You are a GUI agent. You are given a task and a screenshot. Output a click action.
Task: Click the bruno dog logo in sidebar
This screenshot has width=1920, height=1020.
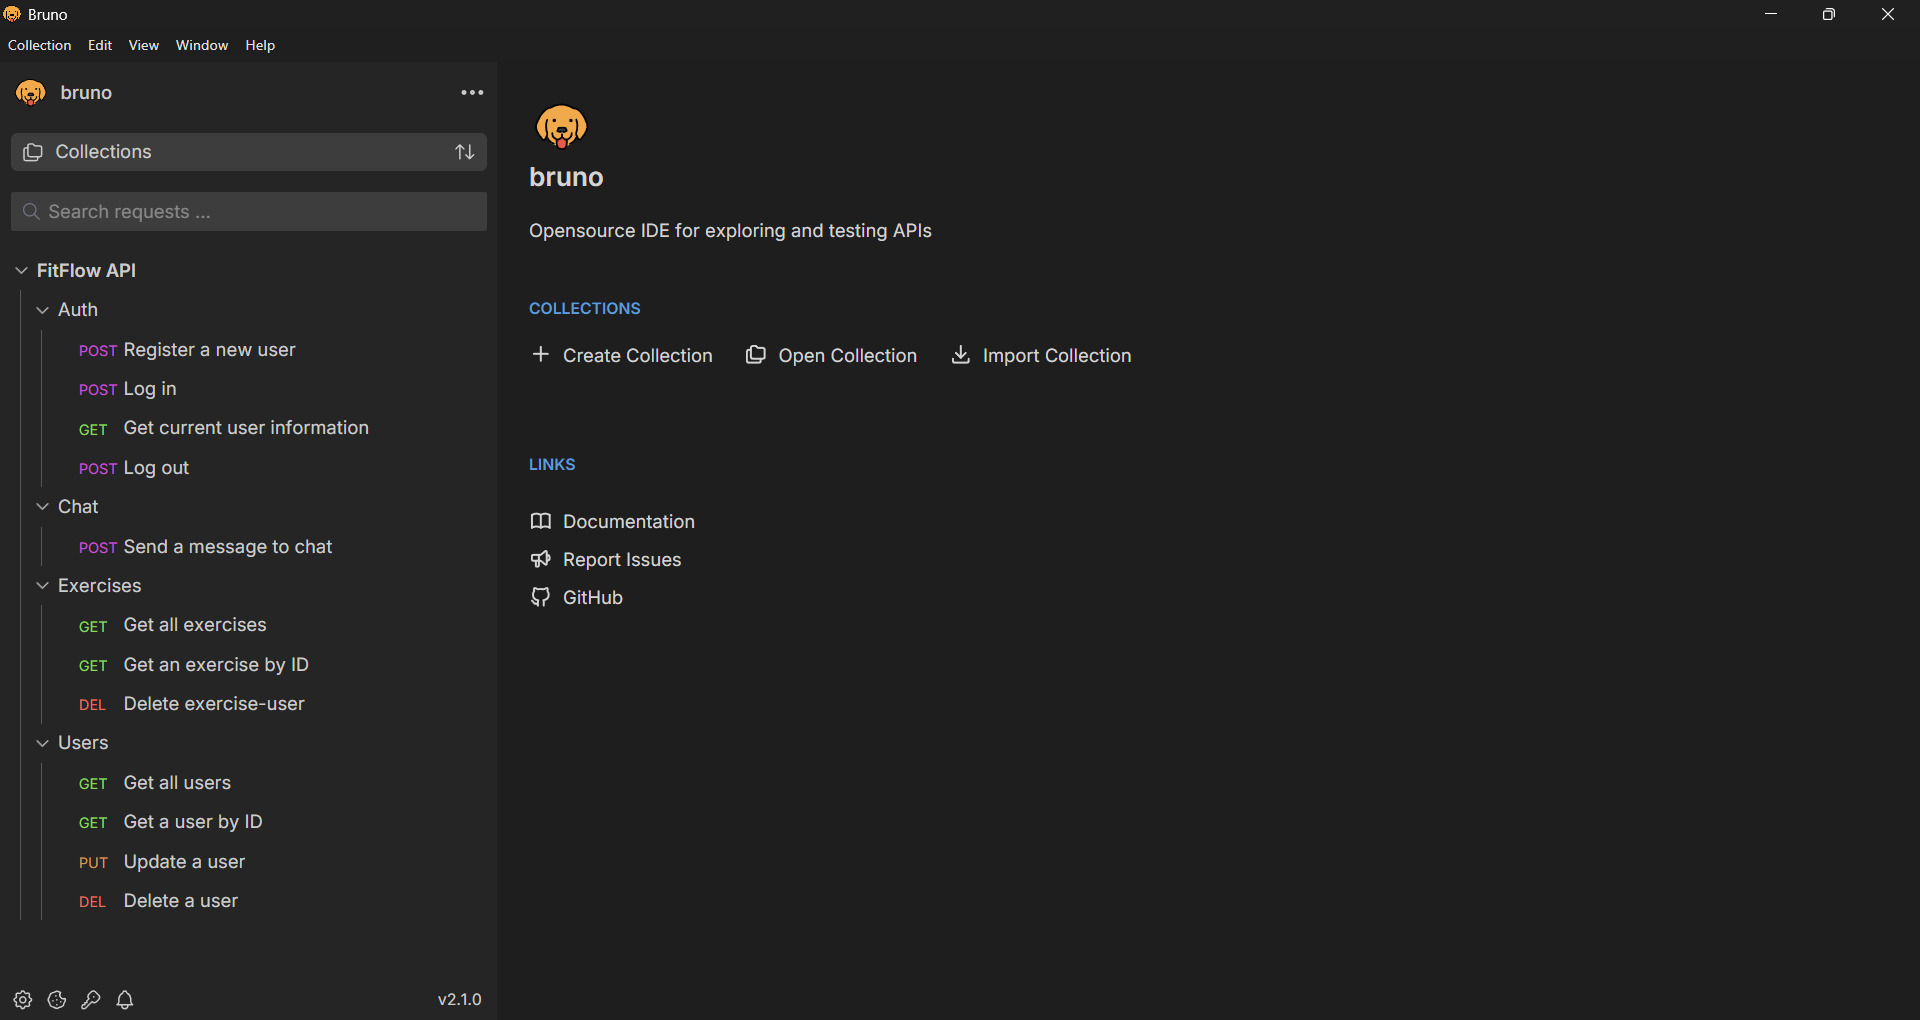point(31,93)
